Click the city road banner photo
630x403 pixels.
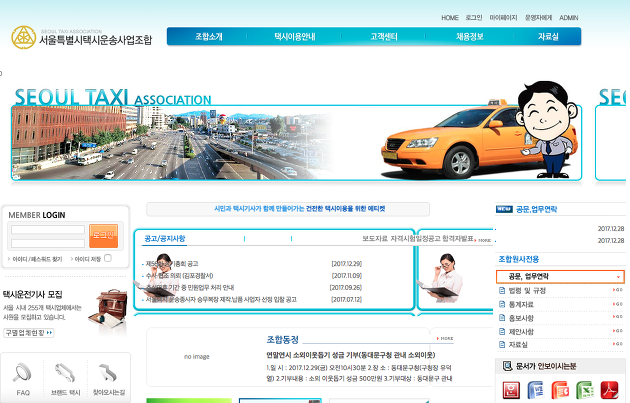tap(173, 143)
